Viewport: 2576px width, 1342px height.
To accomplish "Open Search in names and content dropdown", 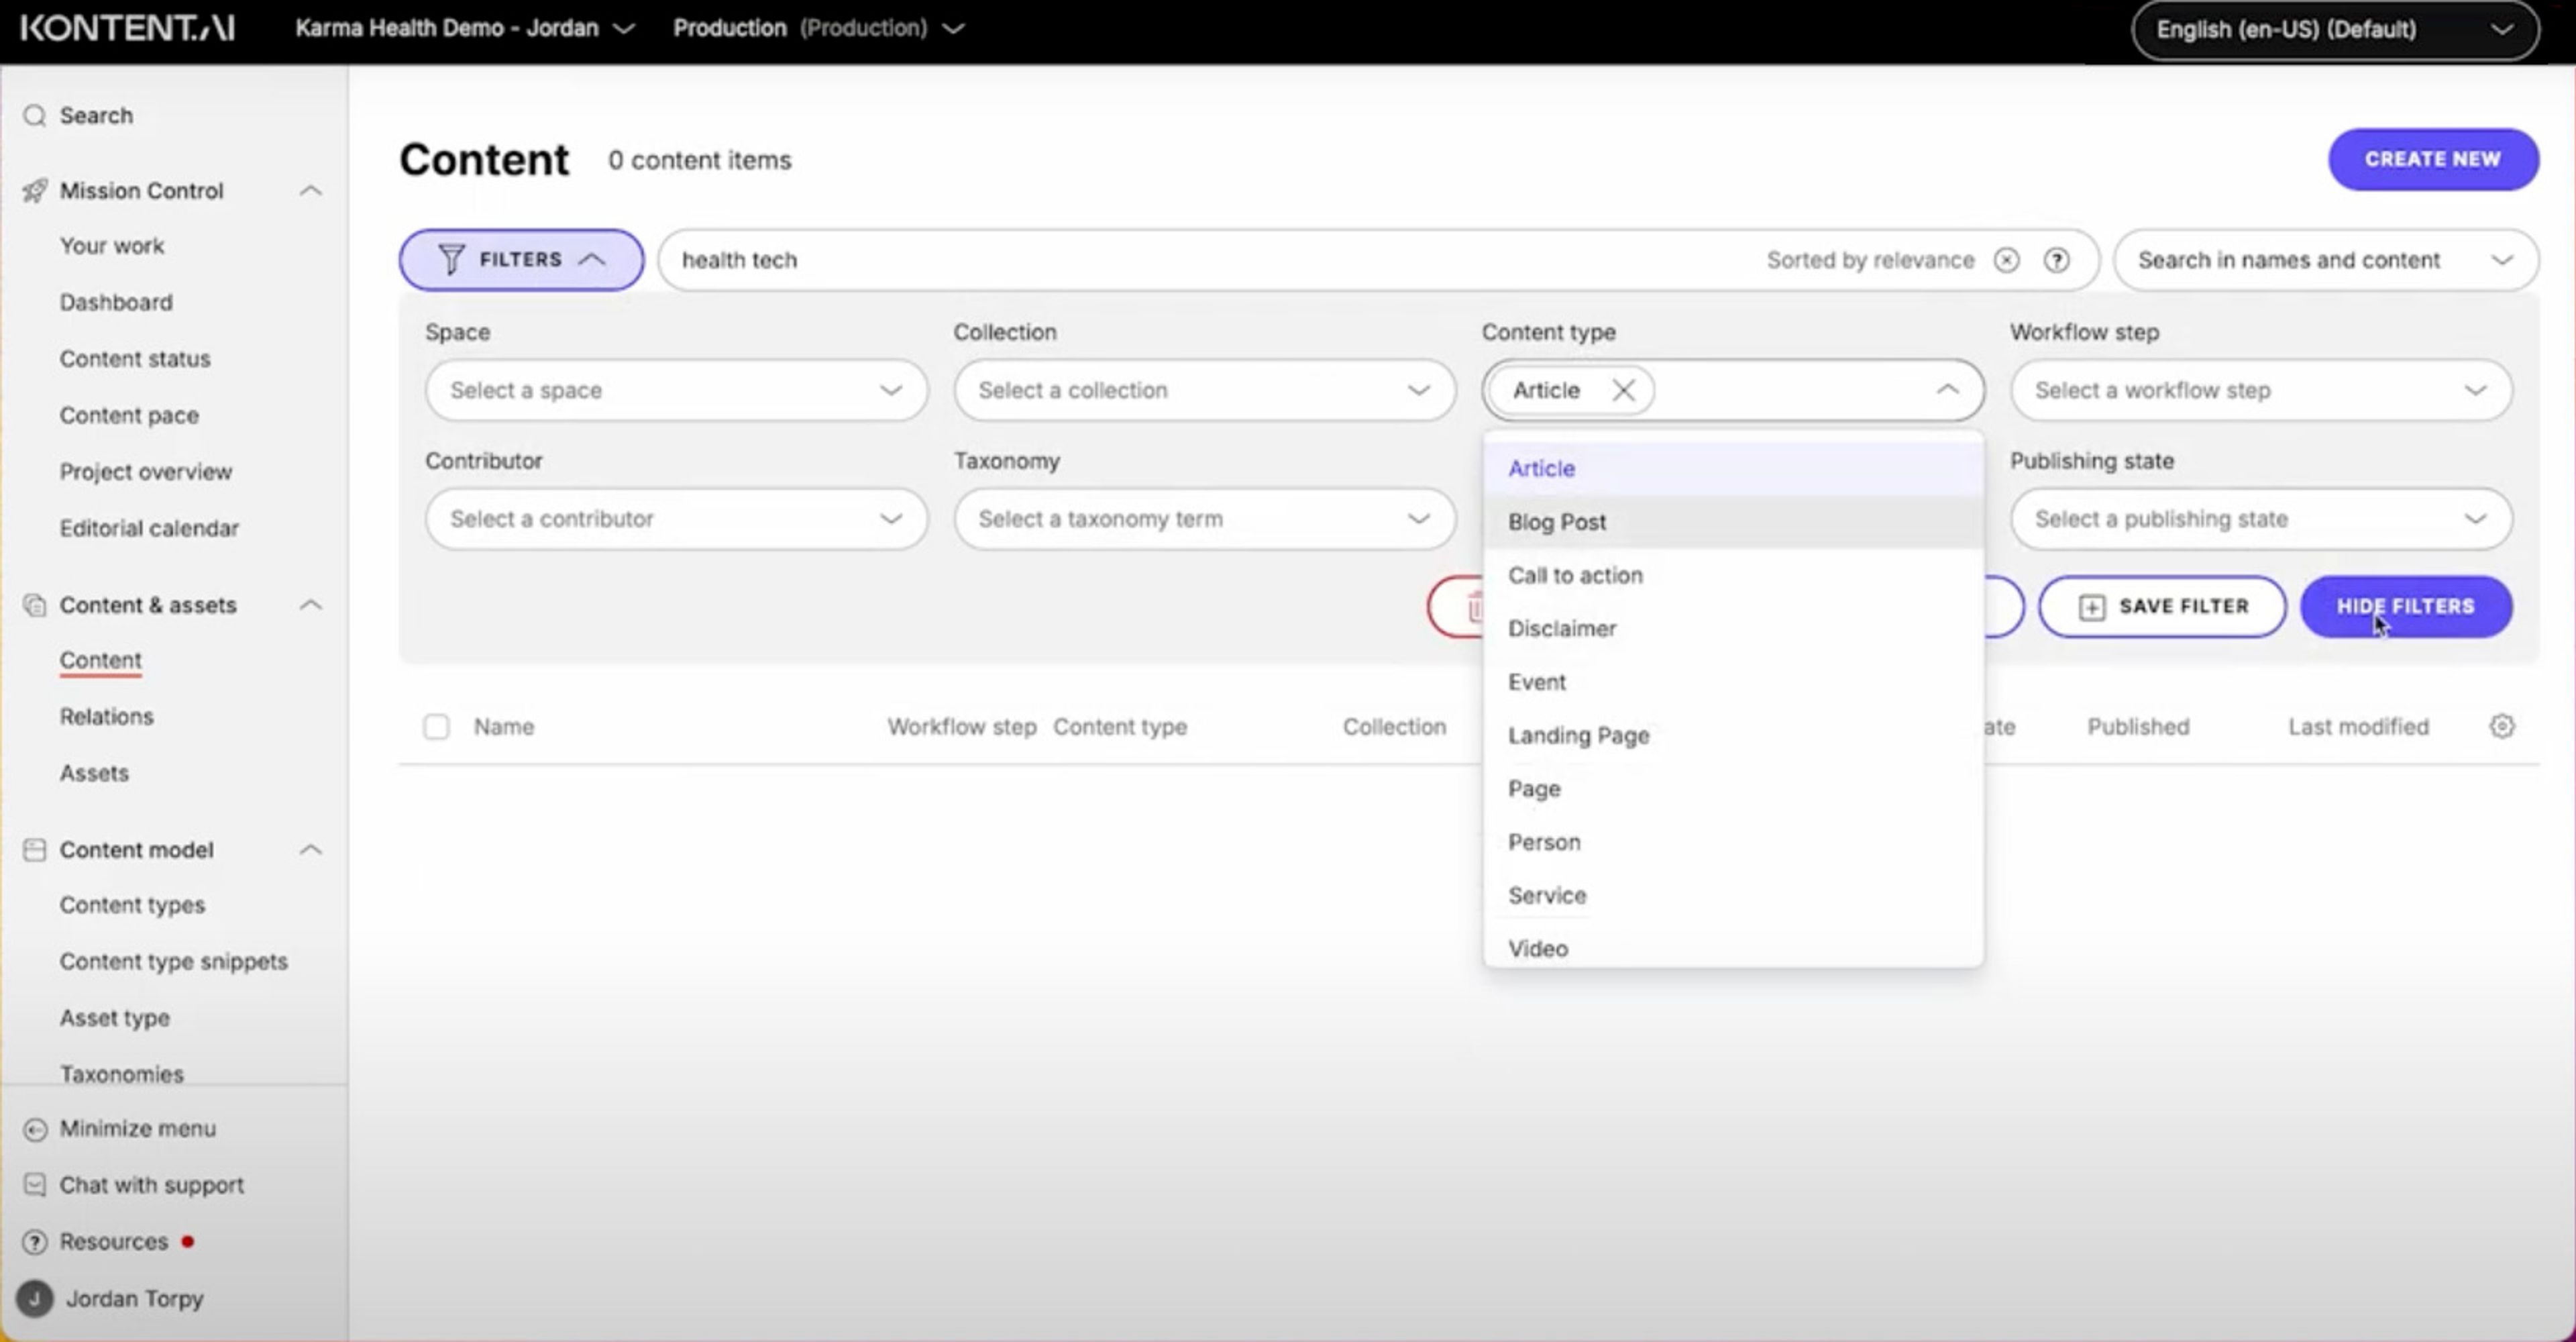I will [2324, 261].
